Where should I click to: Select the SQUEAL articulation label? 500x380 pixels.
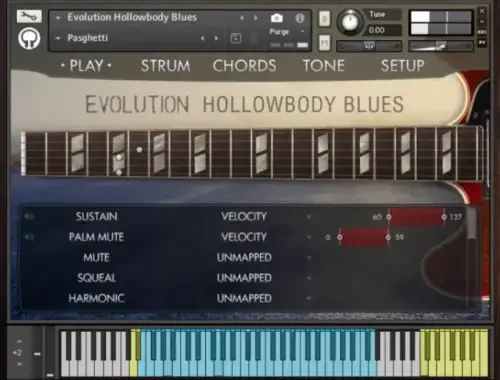pyautogui.click(x=97, y=278)
